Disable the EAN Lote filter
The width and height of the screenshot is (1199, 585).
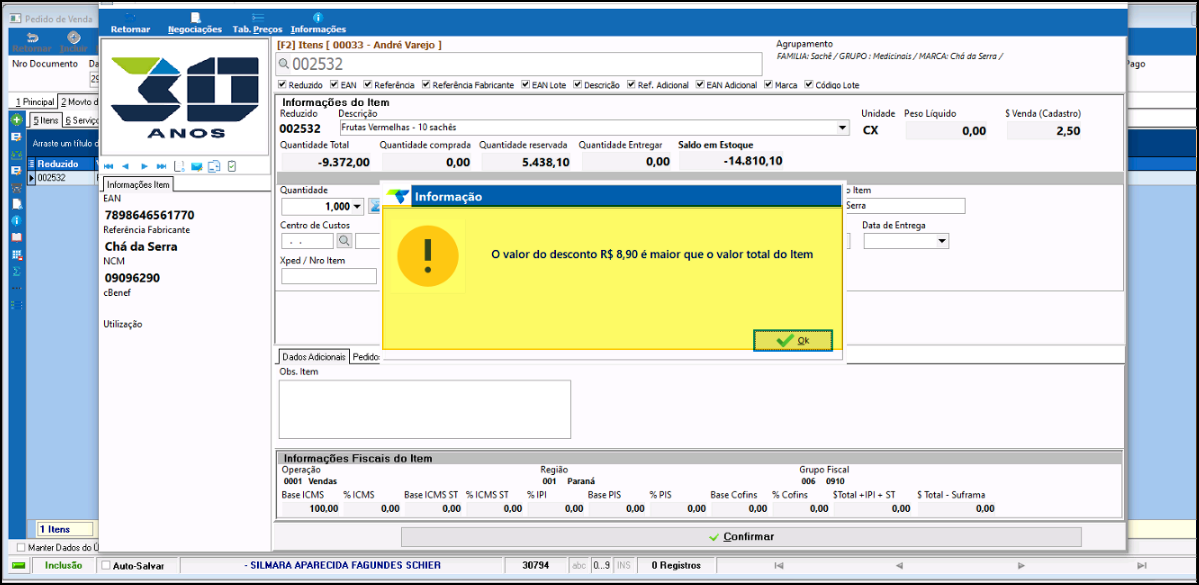point(525,85)
